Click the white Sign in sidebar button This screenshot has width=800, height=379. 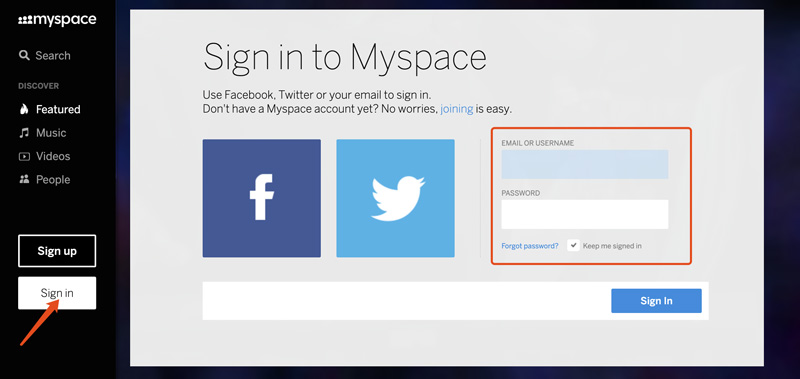coord(57,293)
